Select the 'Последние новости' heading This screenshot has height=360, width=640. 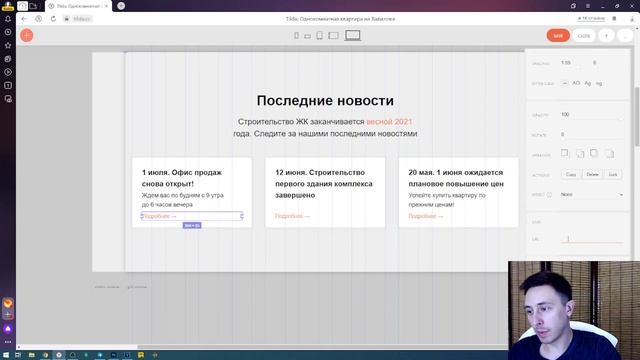pyautogui.click(x=325, y=100)
